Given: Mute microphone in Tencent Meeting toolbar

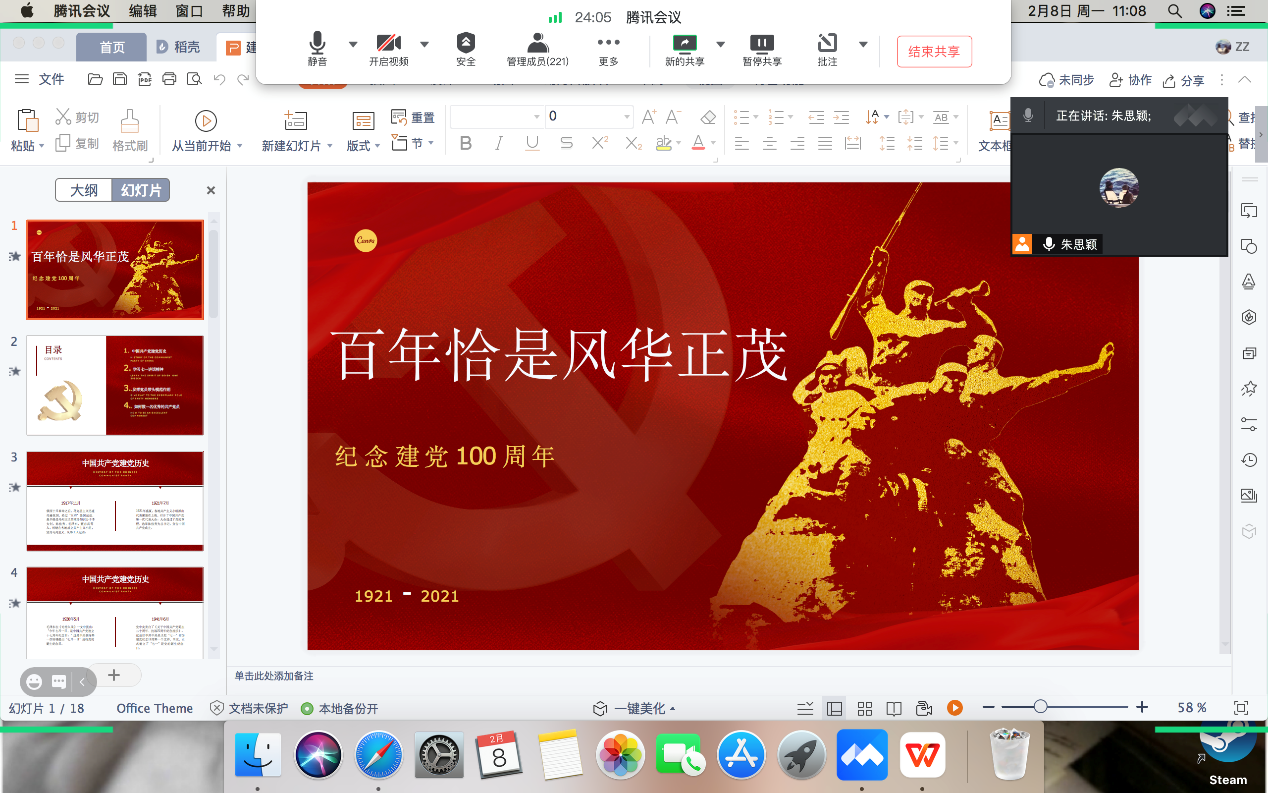Looking at the screenshot, I should [x=317, y=45].
